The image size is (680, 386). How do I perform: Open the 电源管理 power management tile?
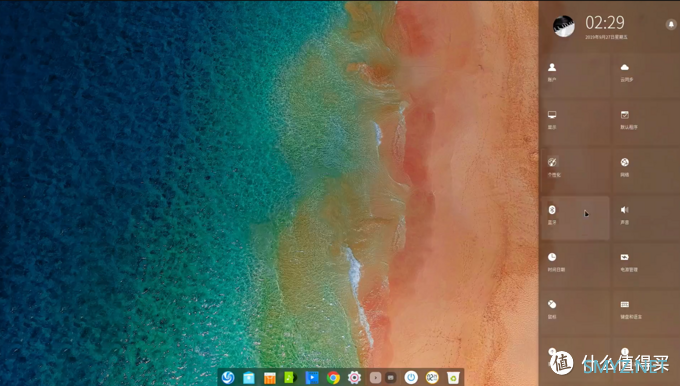click(646, 265)
